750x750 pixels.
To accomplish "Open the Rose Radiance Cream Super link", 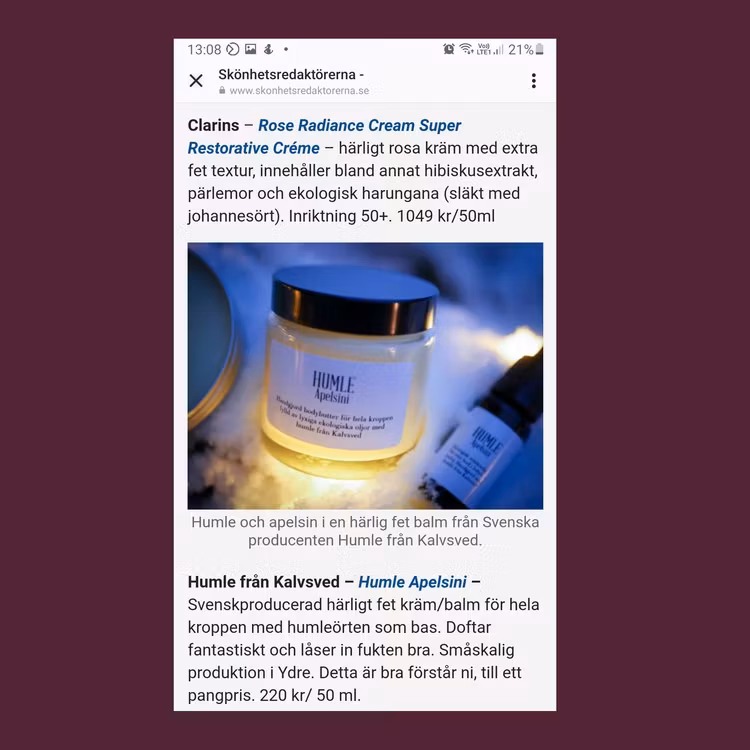I will [359, 125].
